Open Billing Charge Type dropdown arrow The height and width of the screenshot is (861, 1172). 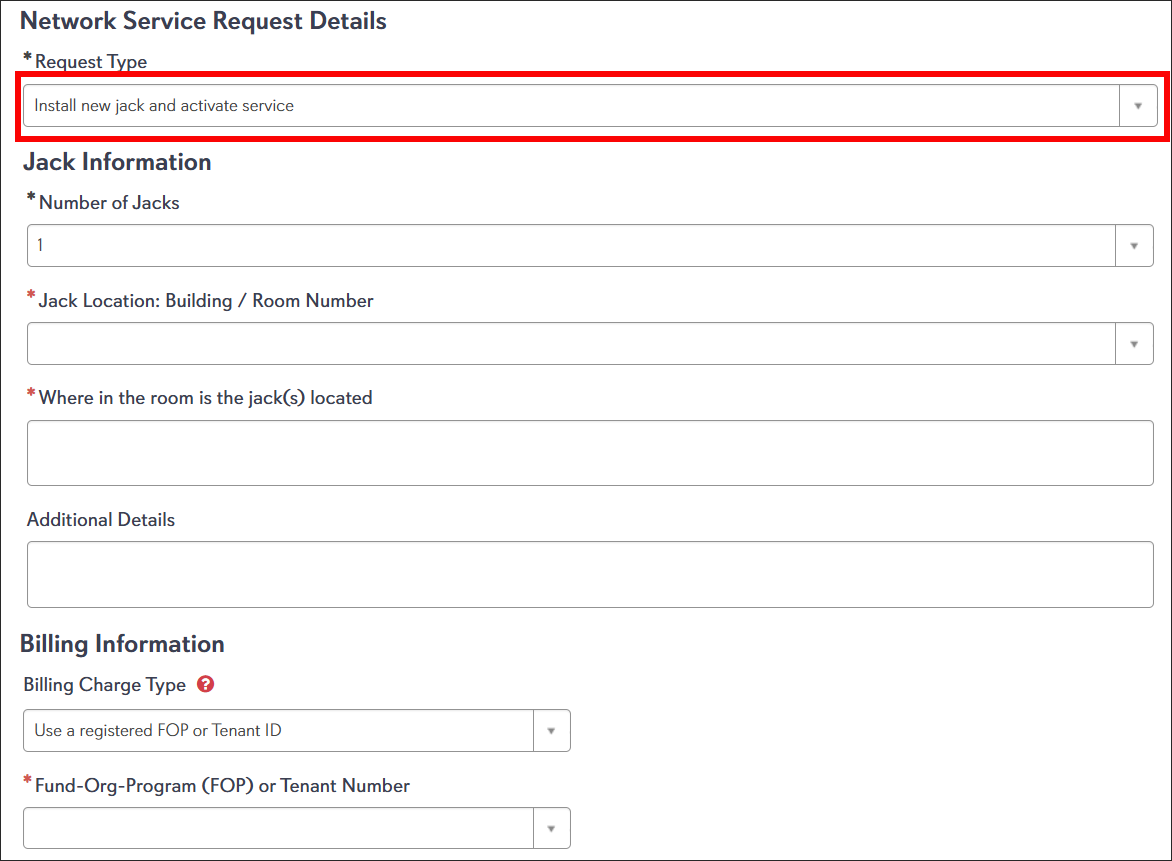click(551, 731)
